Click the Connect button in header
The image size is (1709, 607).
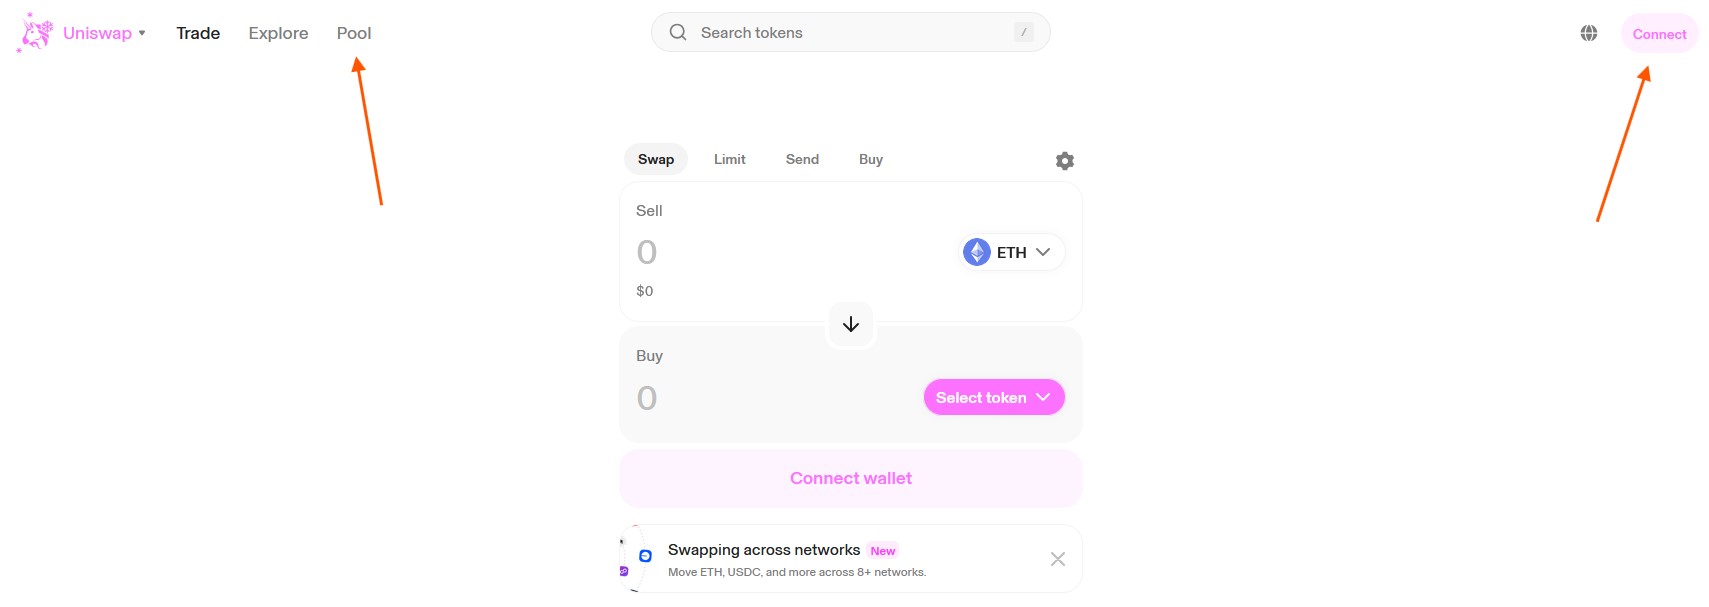click(1659, 34)
